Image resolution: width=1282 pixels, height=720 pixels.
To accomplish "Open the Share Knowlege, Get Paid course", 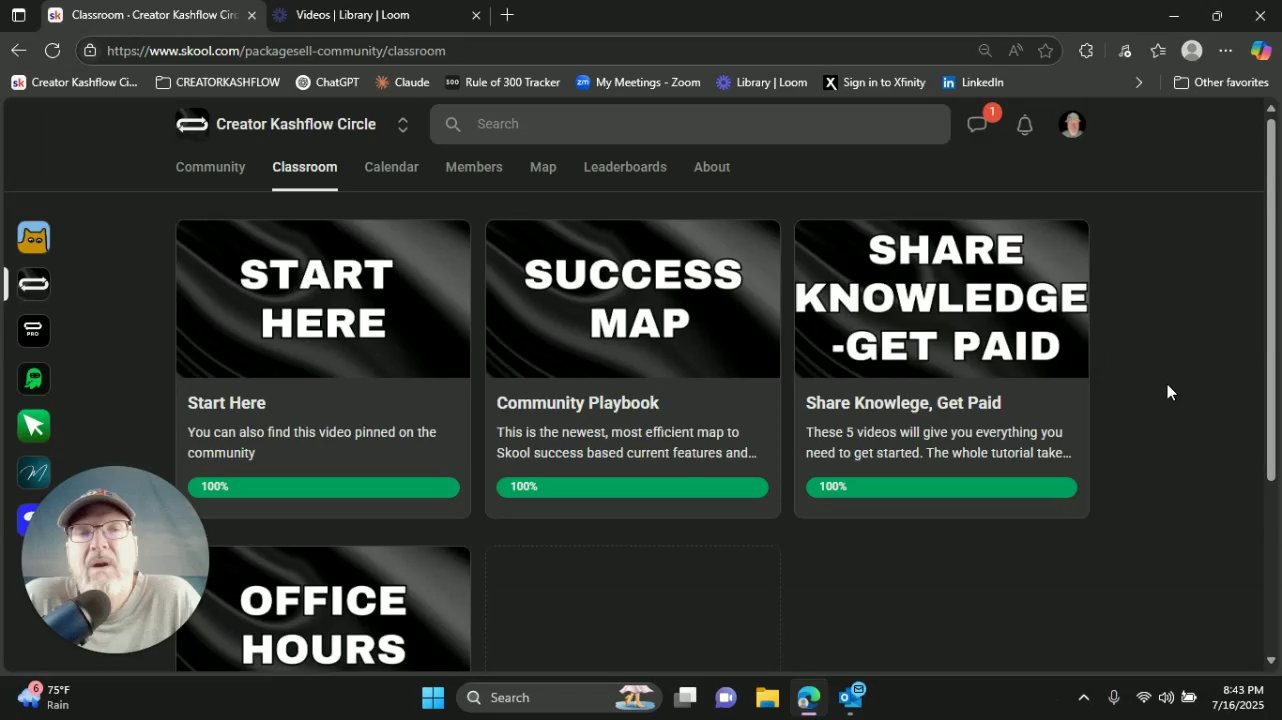I will [x=941, y=298].
